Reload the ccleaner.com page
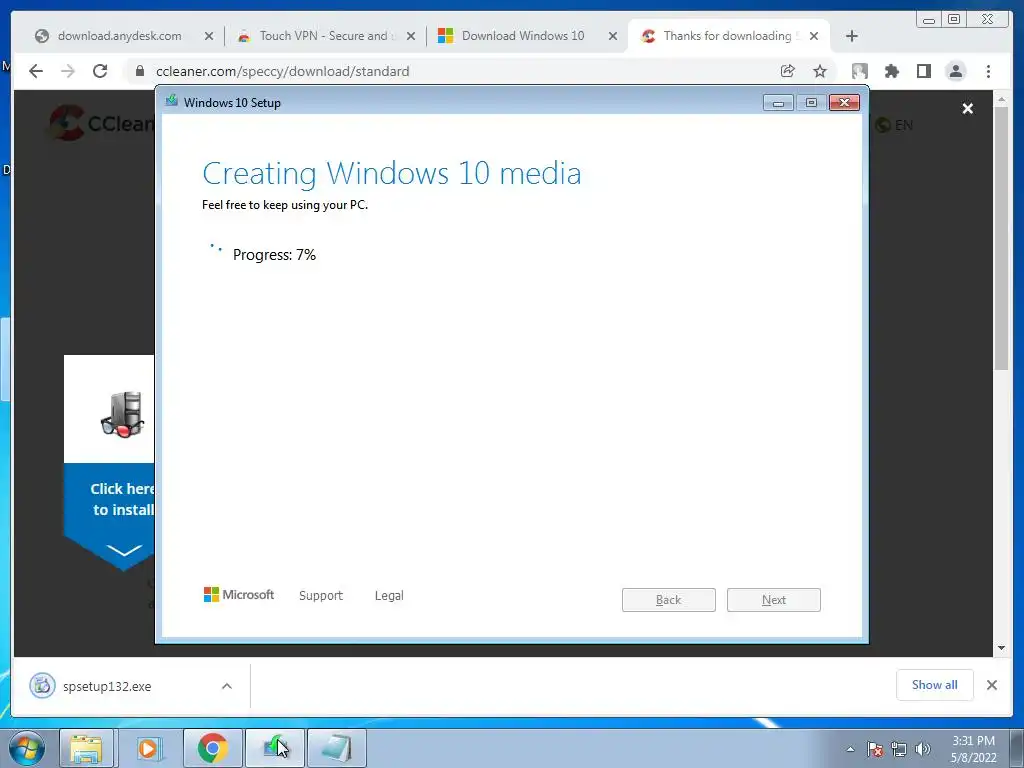 (100, 71)
